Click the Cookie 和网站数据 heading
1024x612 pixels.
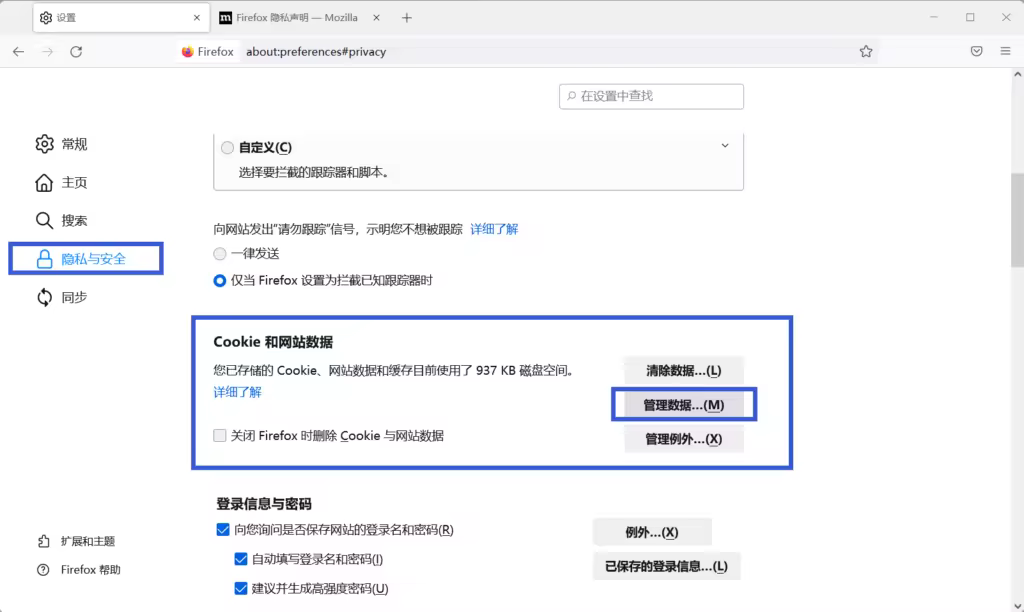[273, 342]
